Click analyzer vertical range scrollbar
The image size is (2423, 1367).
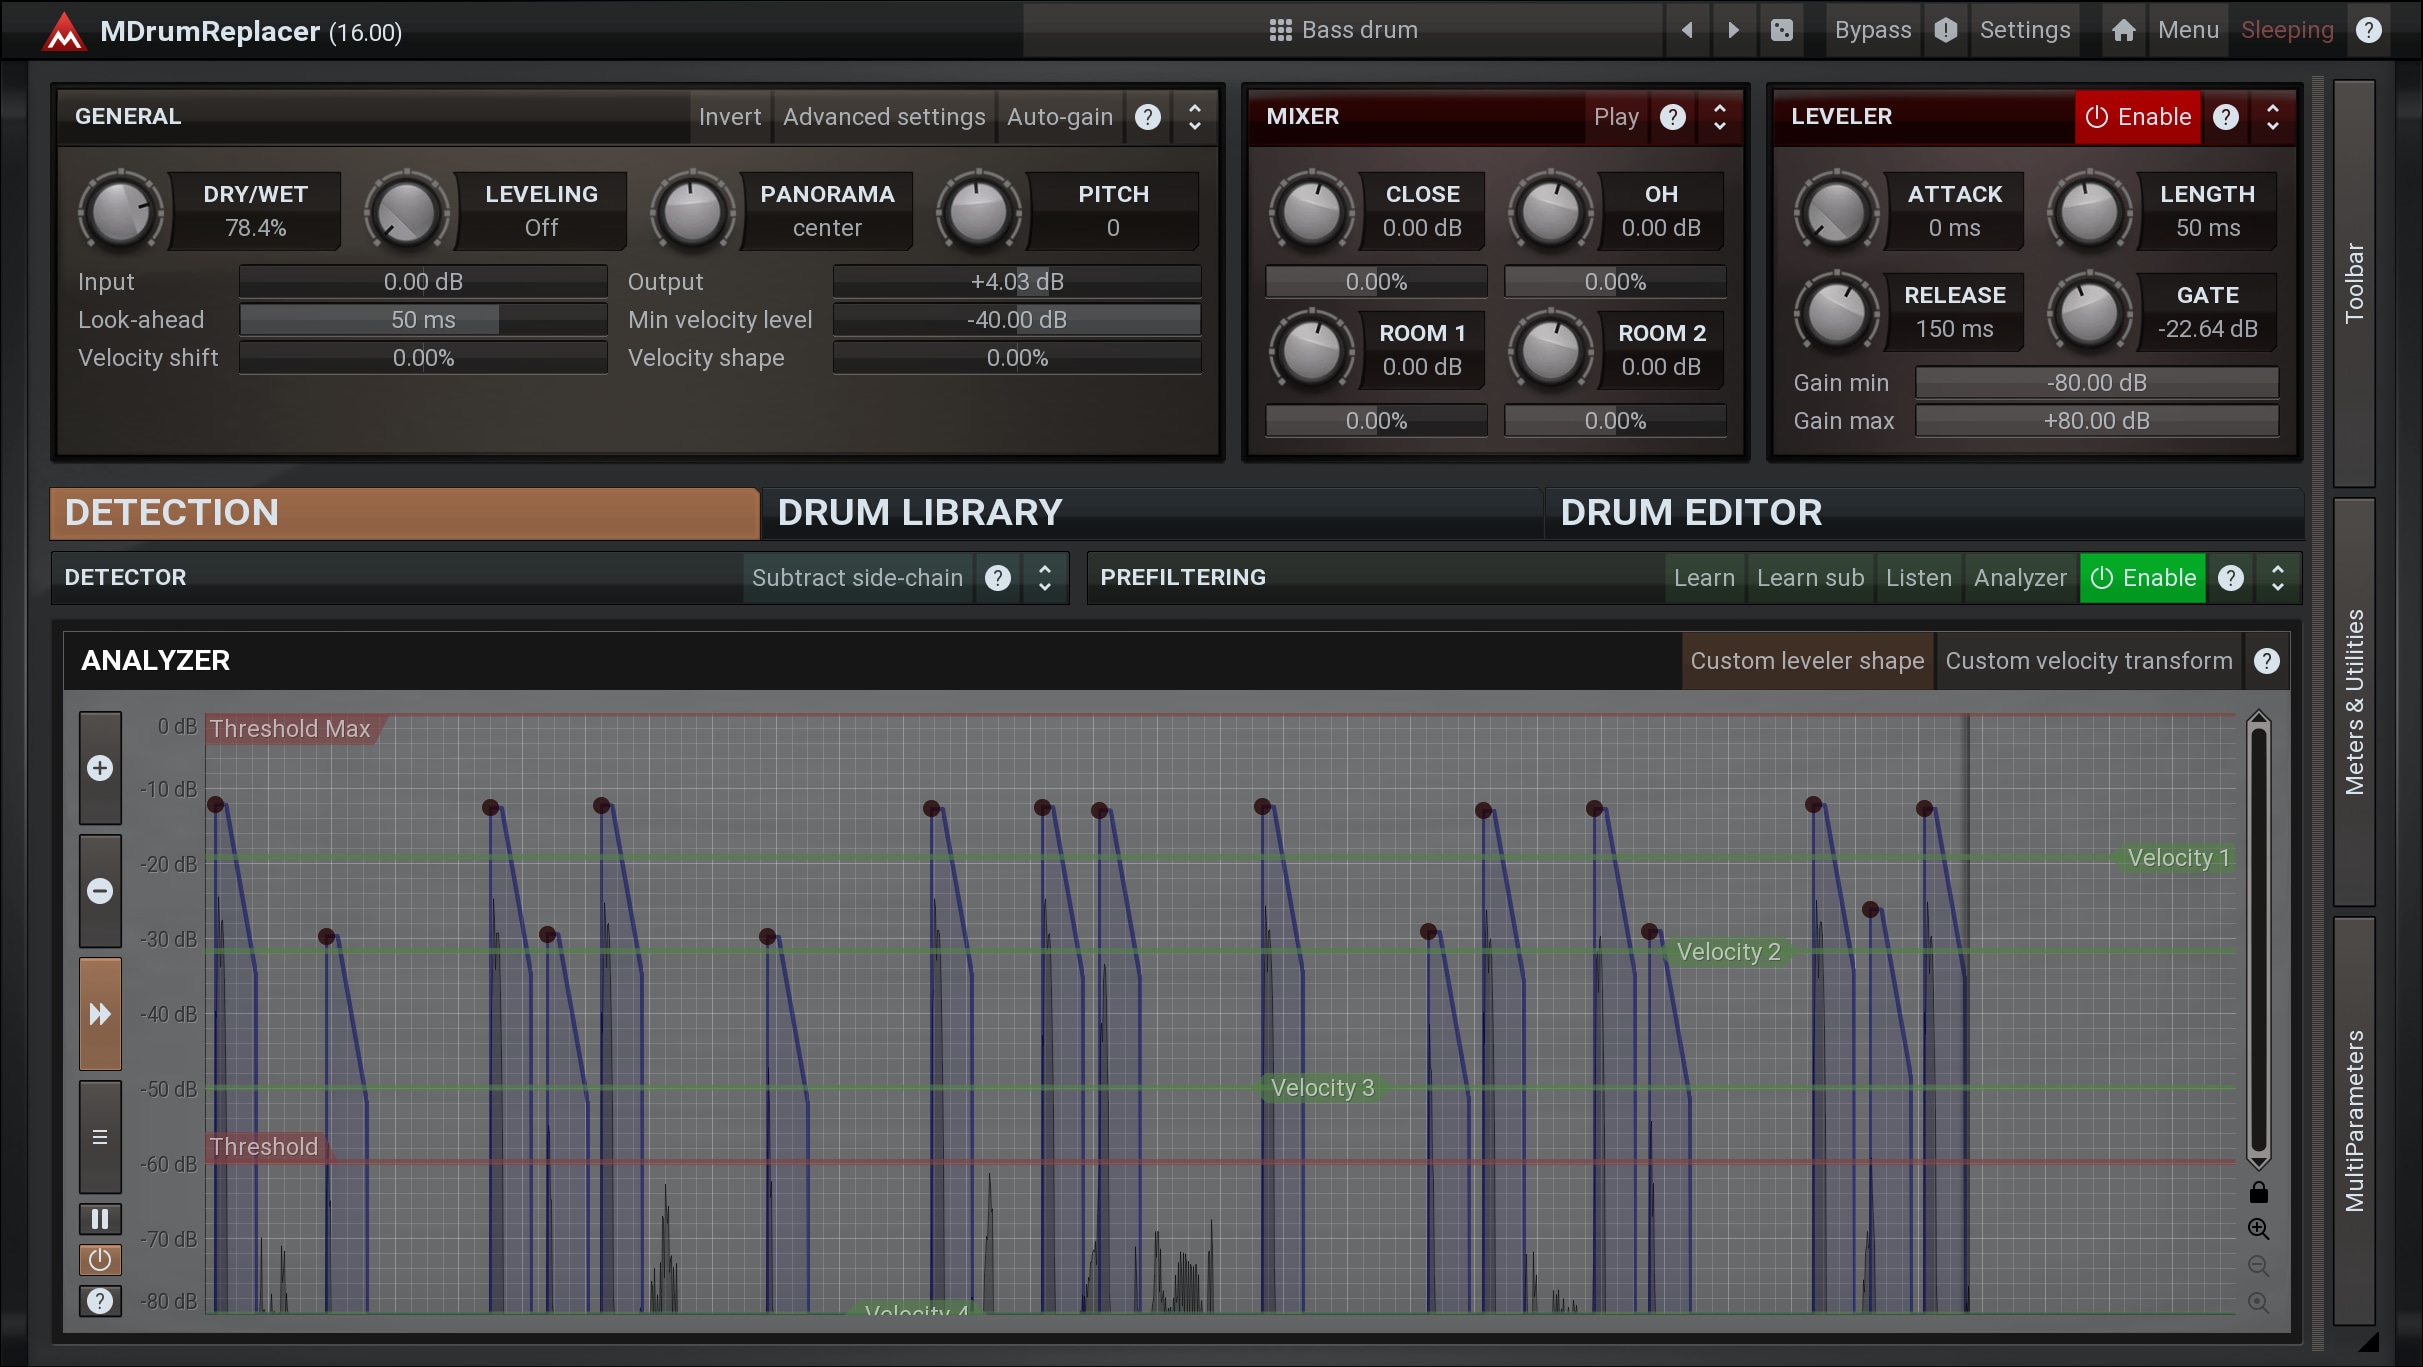pyautogui.click(x=2258, y=940)
